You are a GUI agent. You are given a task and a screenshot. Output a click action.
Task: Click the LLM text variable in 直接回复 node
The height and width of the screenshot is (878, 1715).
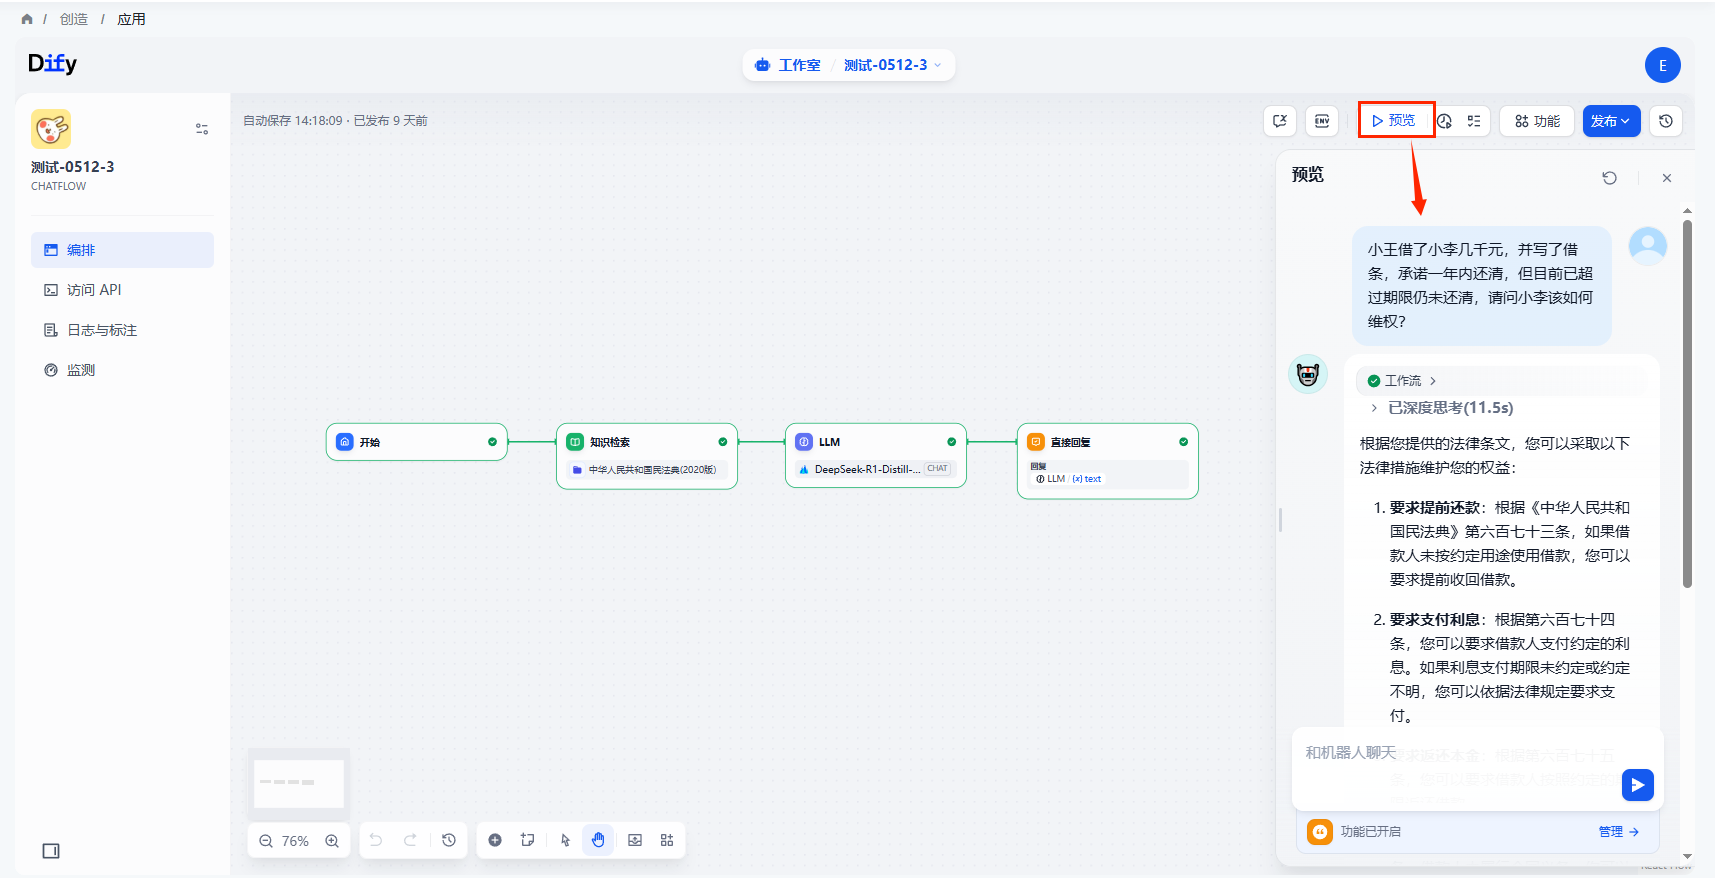1069,479
